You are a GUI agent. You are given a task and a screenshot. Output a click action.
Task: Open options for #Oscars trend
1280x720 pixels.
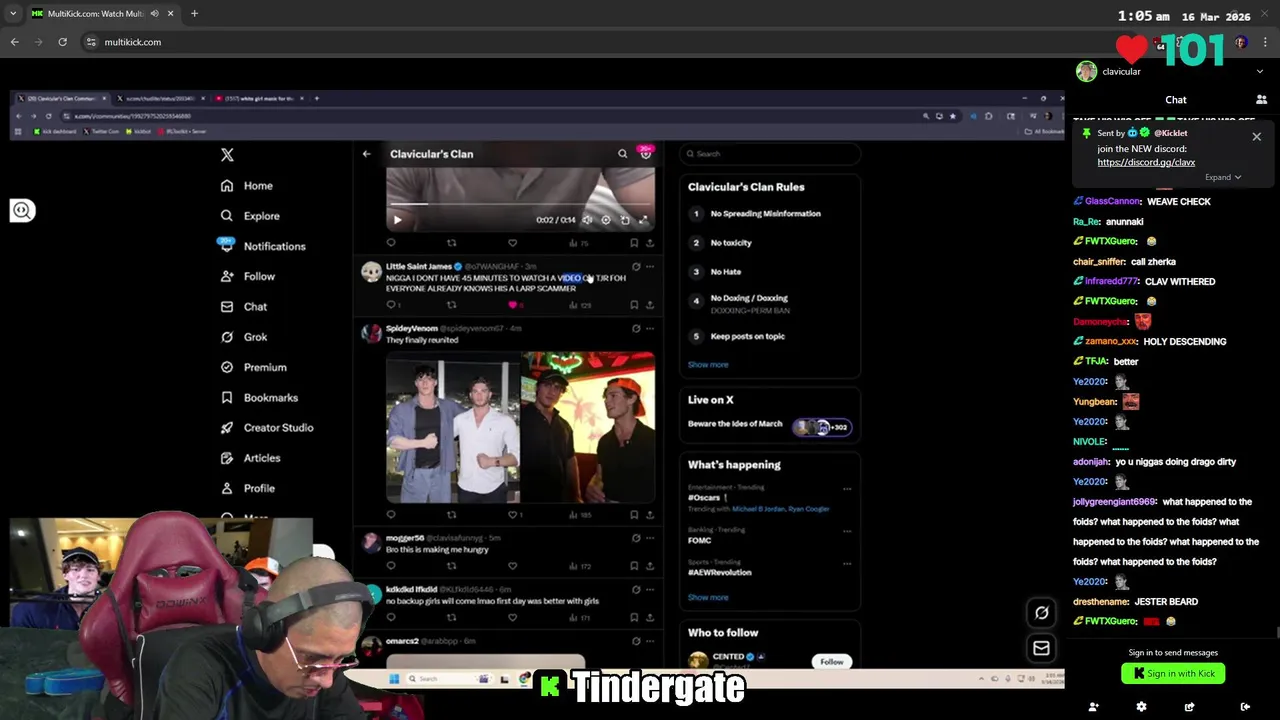[x=847, y=489]
